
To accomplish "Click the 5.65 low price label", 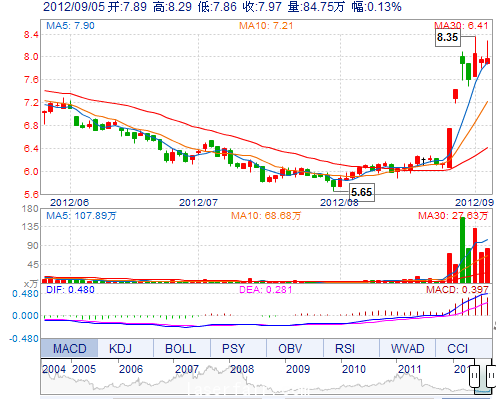I will tap(362, 192).
